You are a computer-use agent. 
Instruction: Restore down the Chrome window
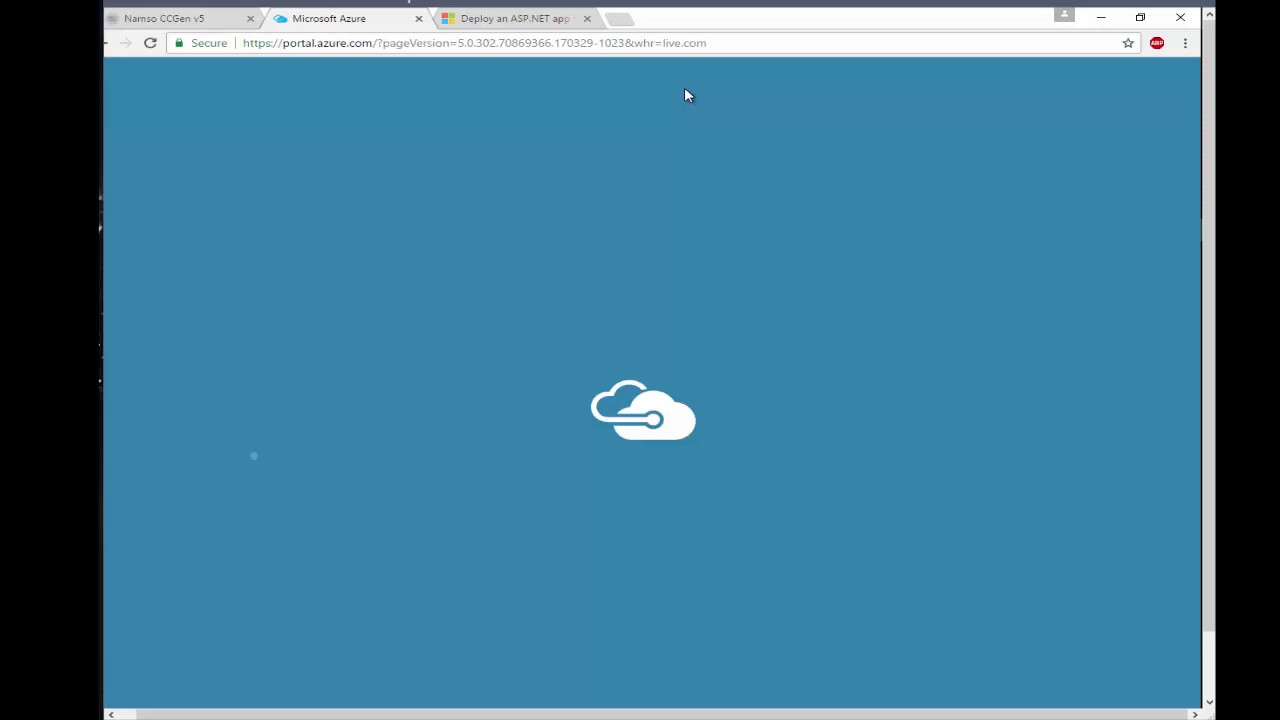(x=1140, y=17)
